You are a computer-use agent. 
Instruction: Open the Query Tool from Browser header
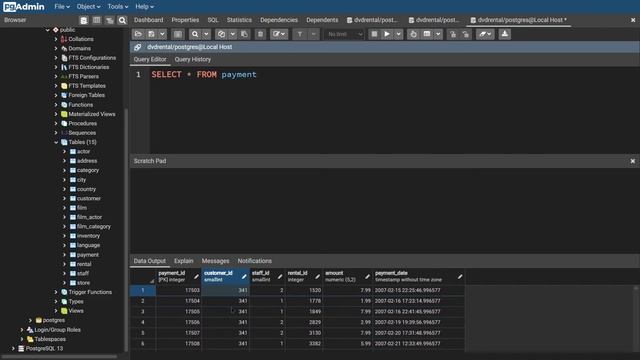click(84, 20)
